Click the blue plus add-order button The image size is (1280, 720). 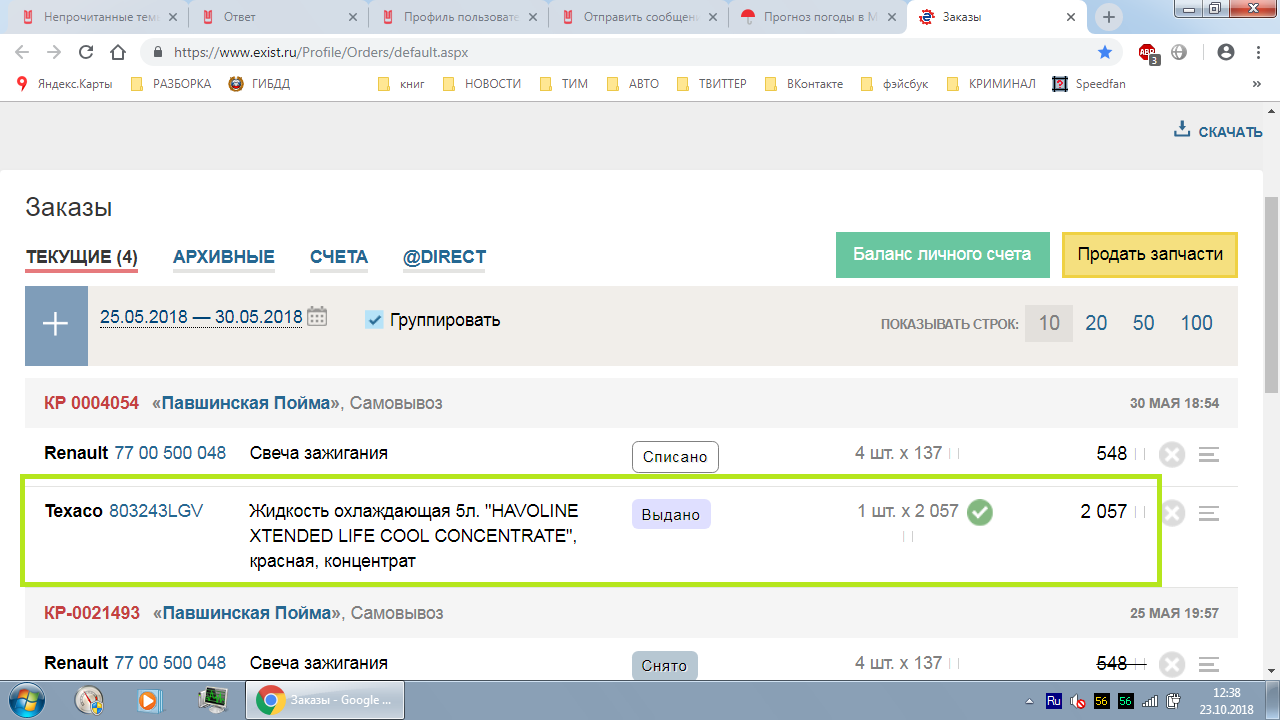click(x=56, y=325)
